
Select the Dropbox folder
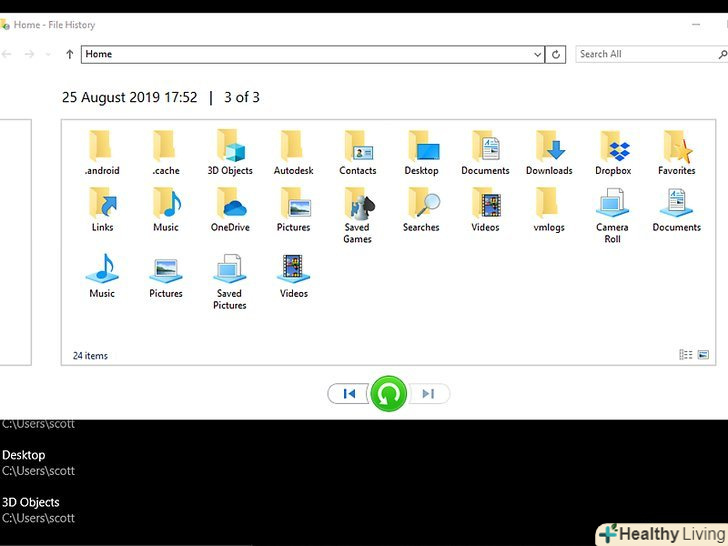613,153
